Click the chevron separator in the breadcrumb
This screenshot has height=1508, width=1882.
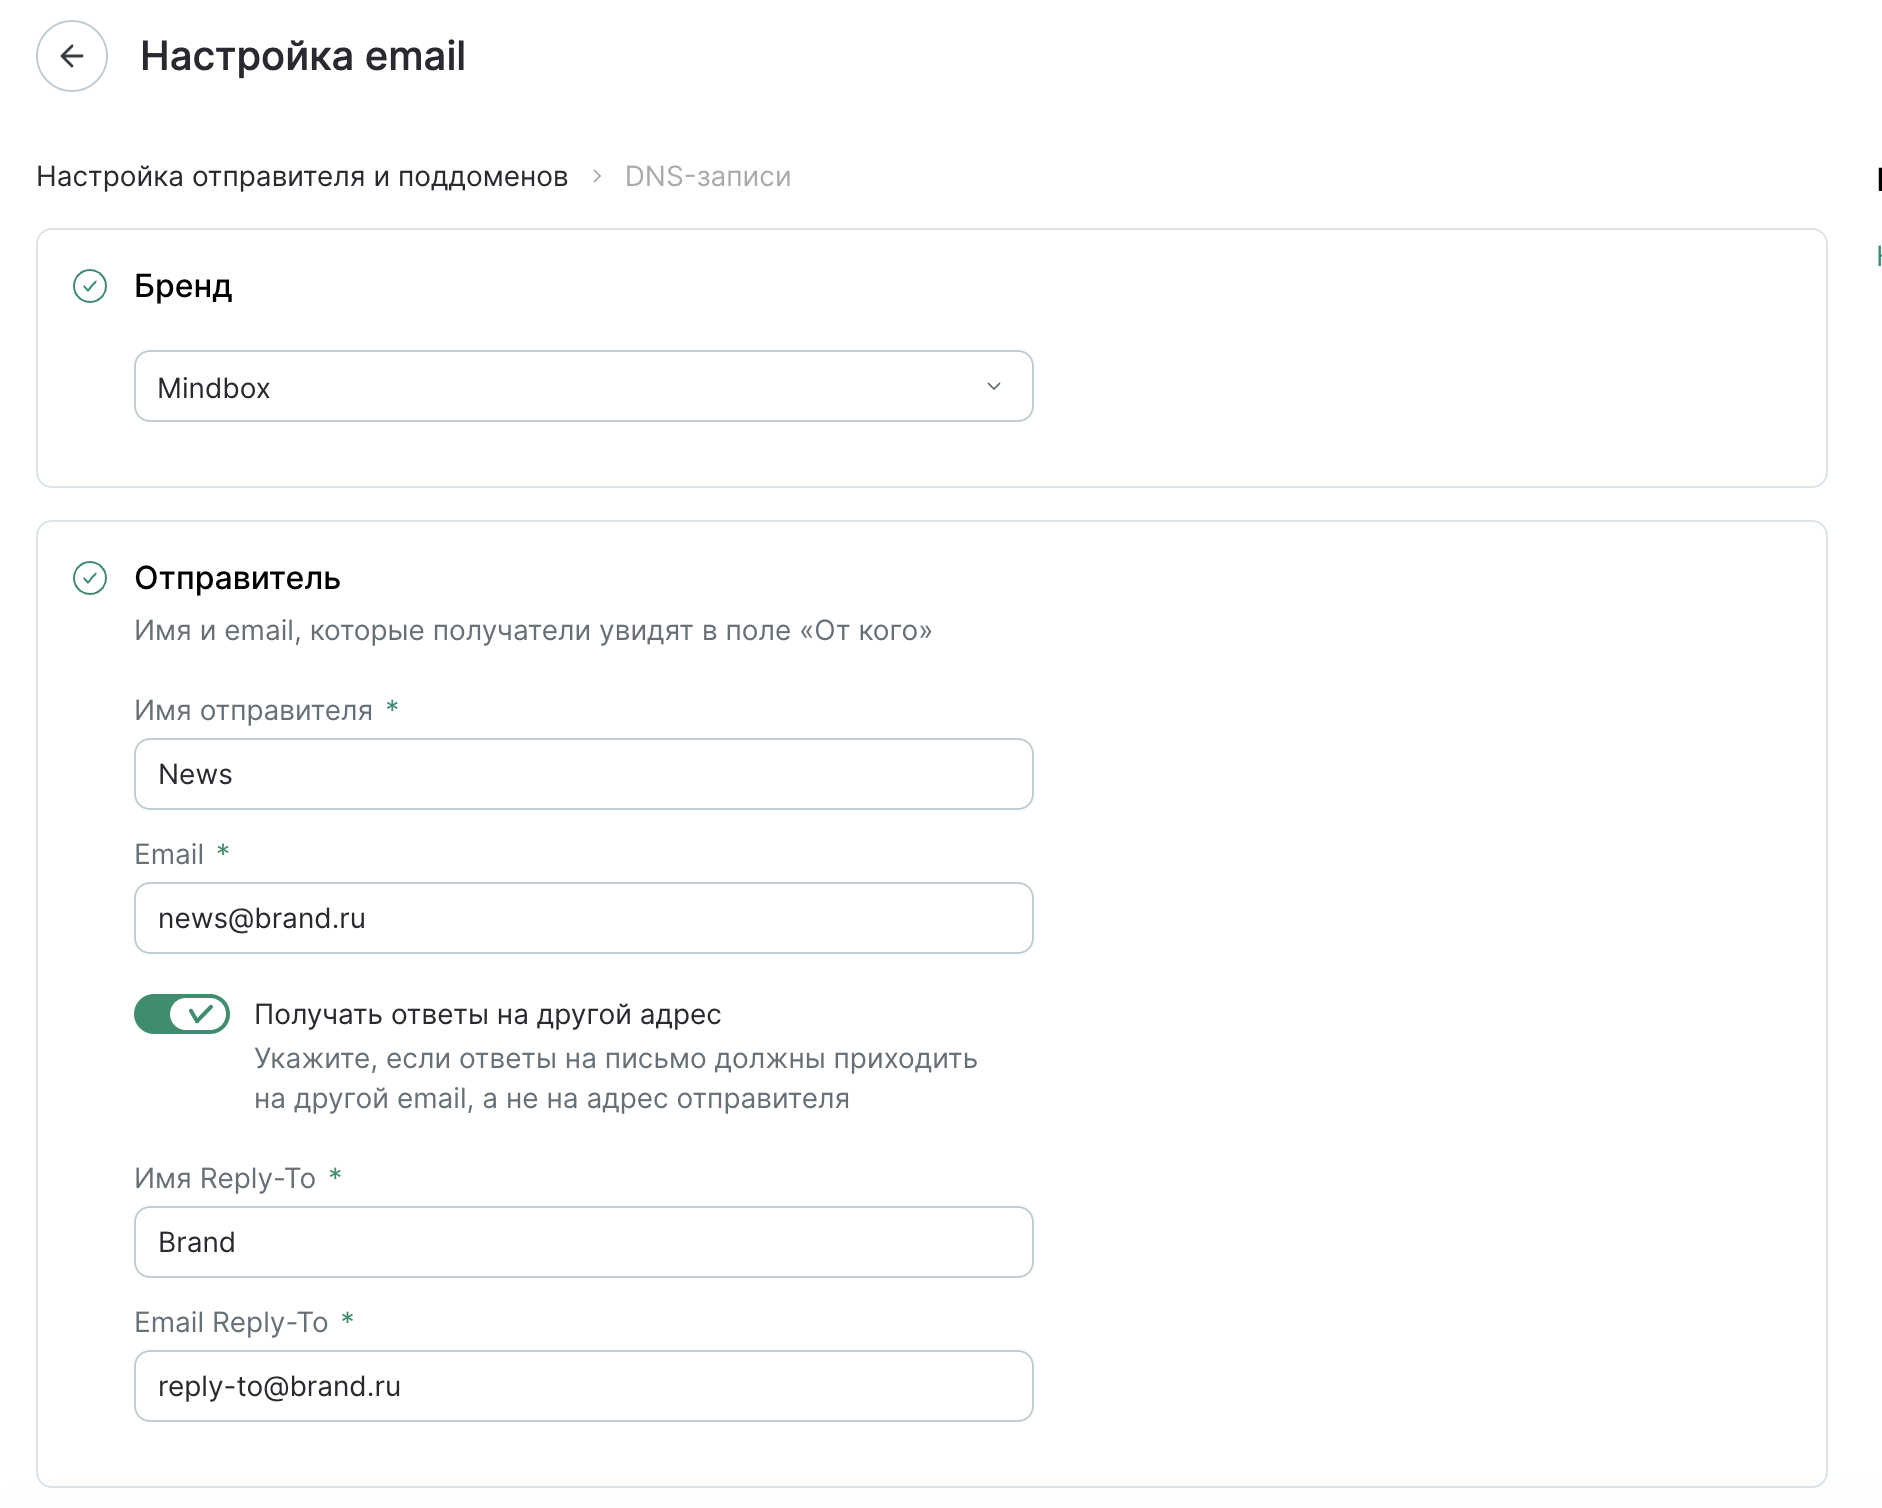pos(597,176)
